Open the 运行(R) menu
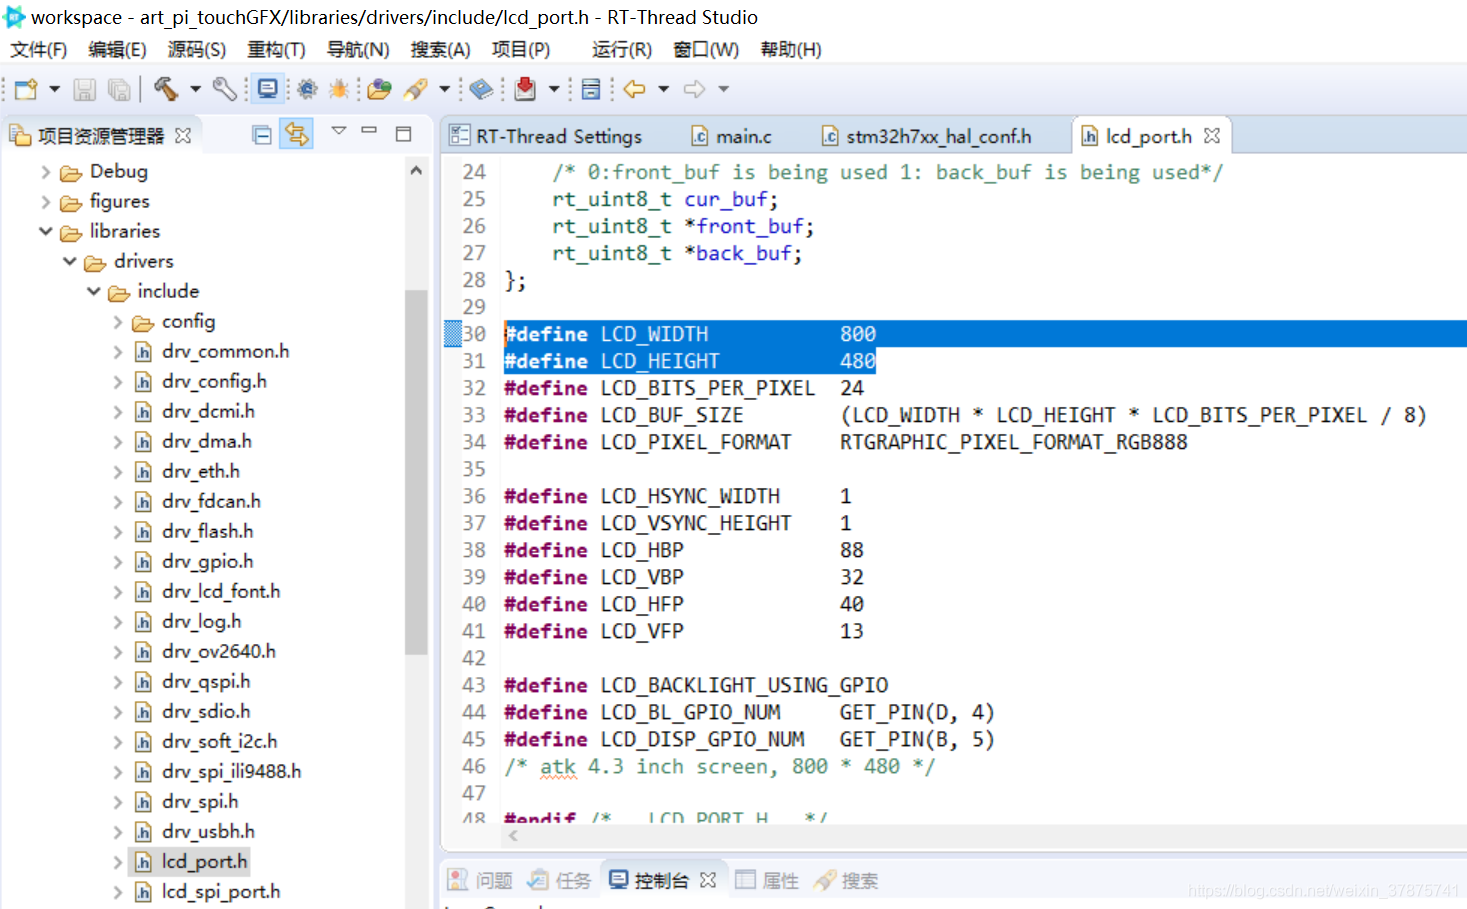 tap(621, 50)
